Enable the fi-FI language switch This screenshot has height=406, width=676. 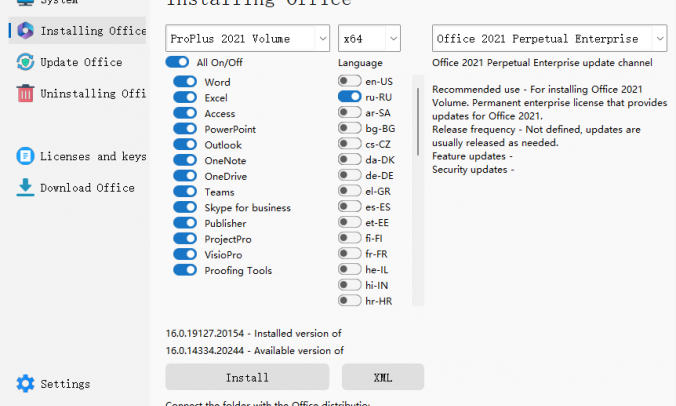tap(350, 237)
